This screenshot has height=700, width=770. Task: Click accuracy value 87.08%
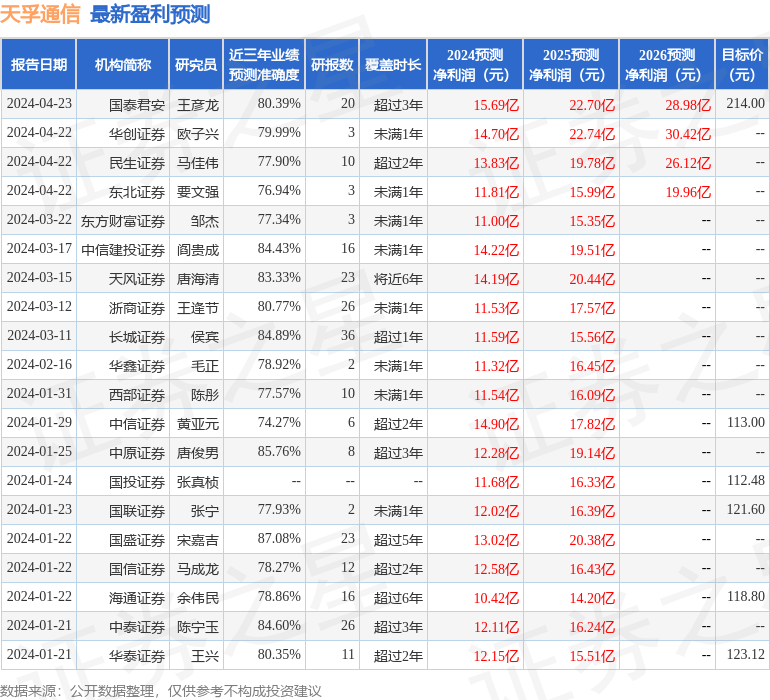[x=279, y=538]
